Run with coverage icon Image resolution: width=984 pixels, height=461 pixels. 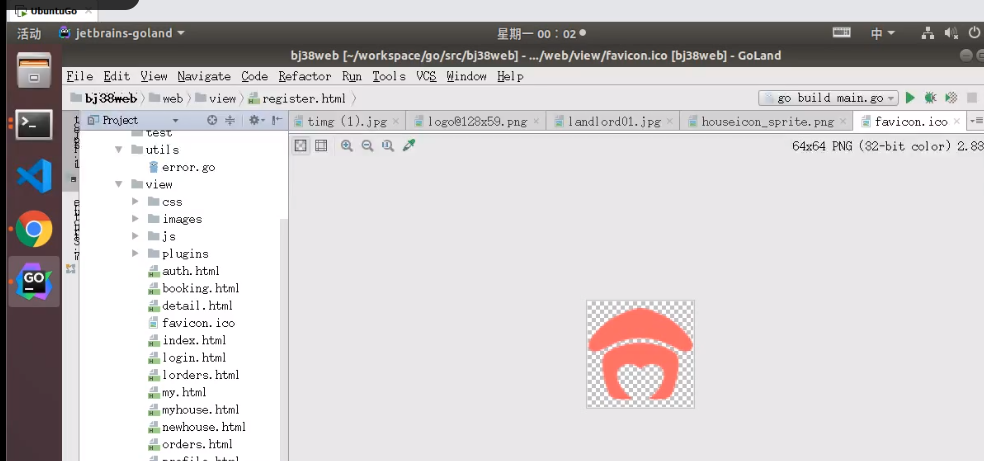[951, 98]
